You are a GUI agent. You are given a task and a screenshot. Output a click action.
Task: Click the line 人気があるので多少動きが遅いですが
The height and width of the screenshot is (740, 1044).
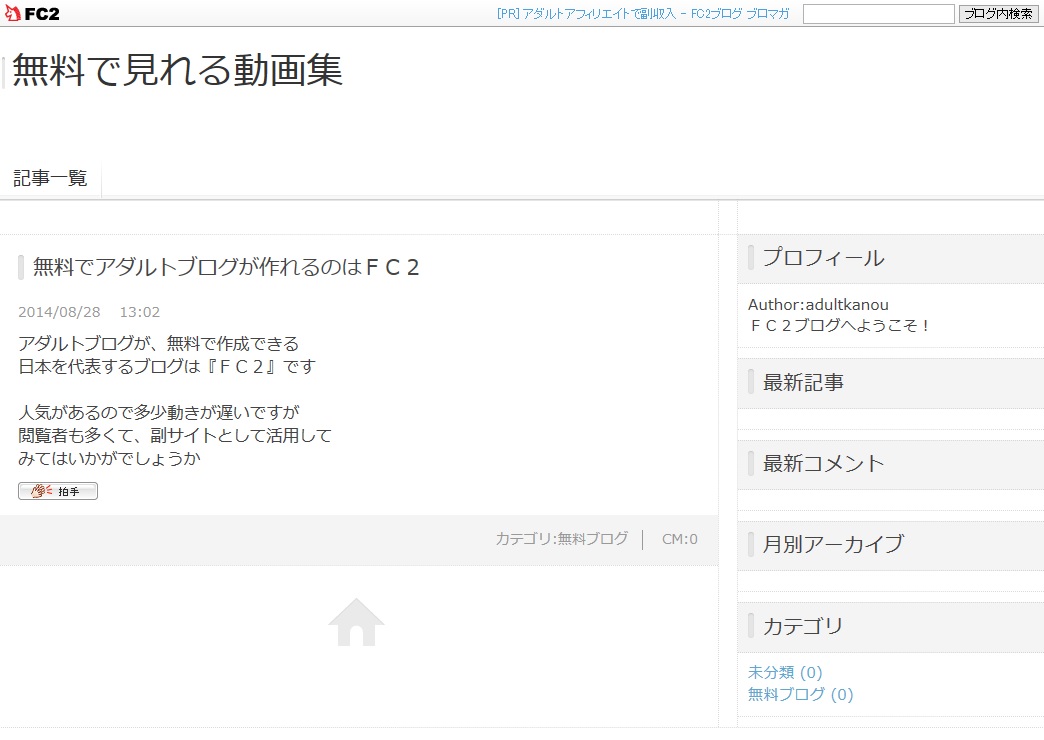[x=159, y=412]
